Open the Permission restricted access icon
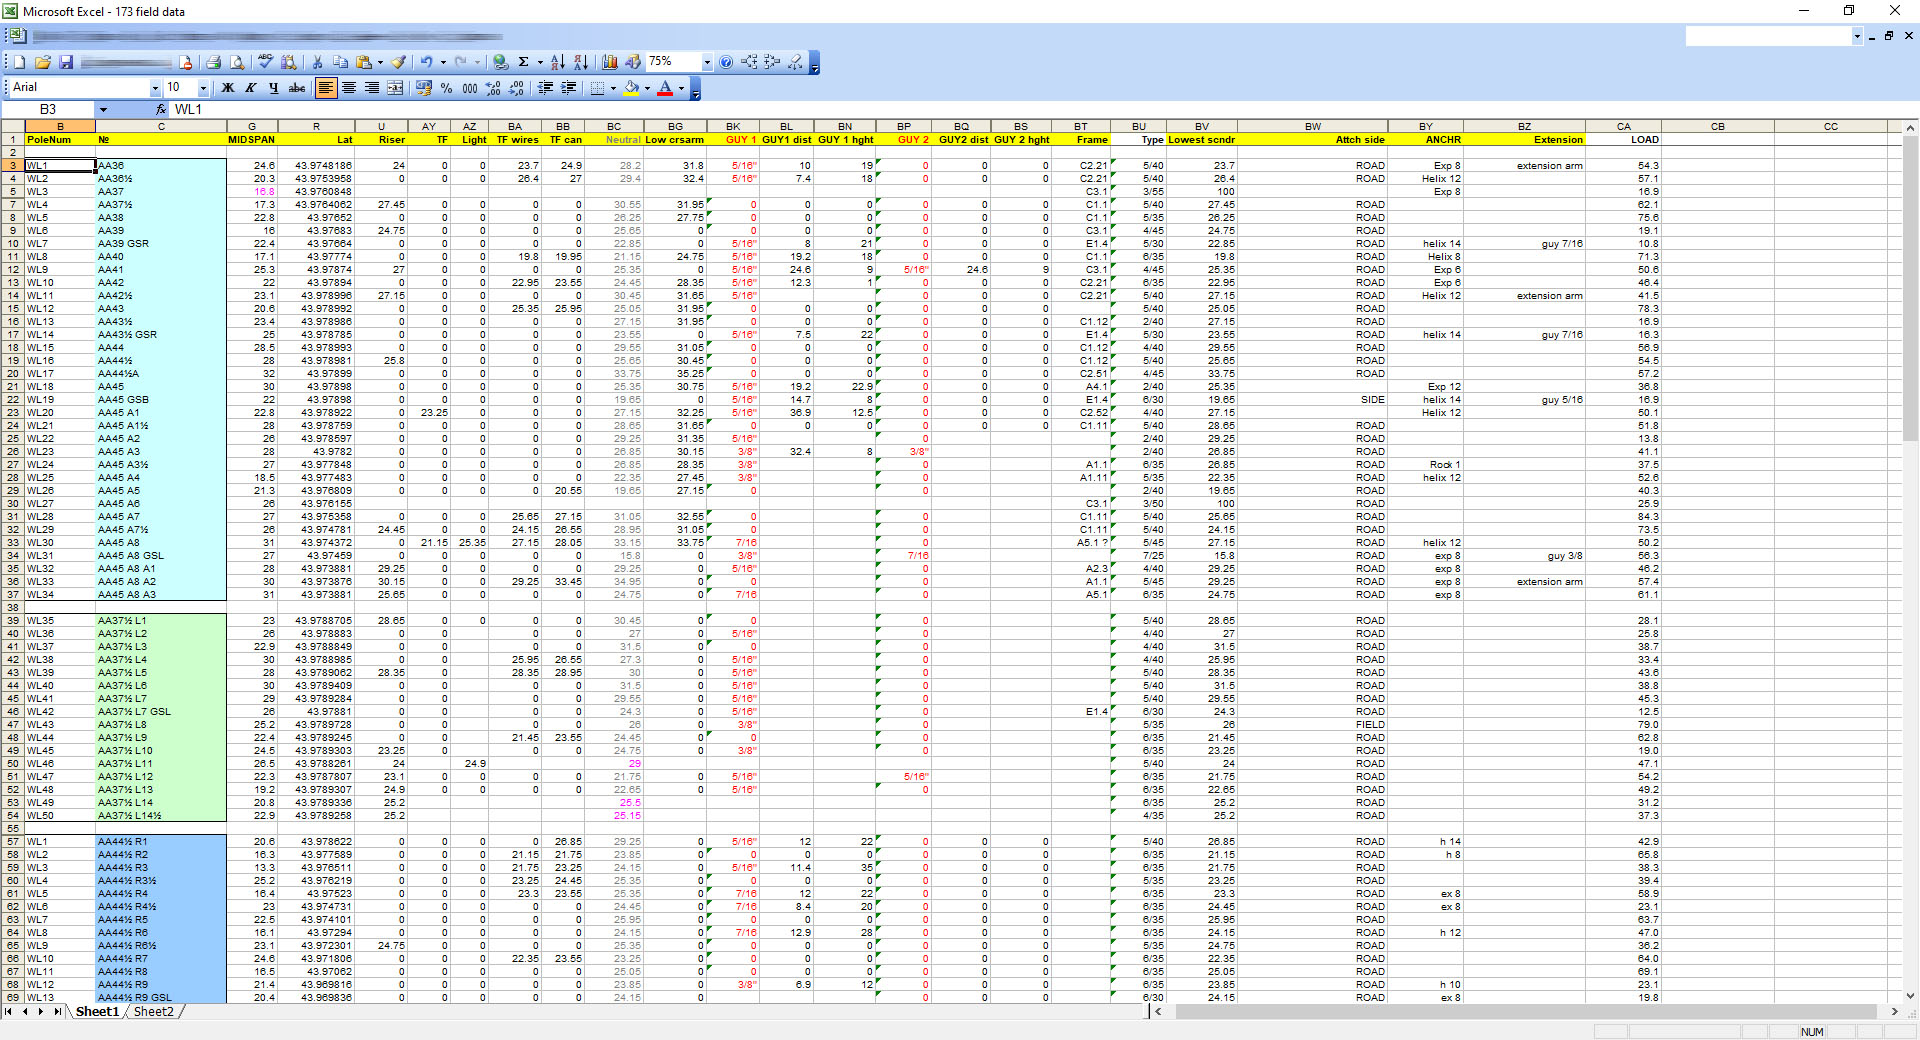Image resolution: width=1920 pixels, height=1040 pixels. click(185, 62)
